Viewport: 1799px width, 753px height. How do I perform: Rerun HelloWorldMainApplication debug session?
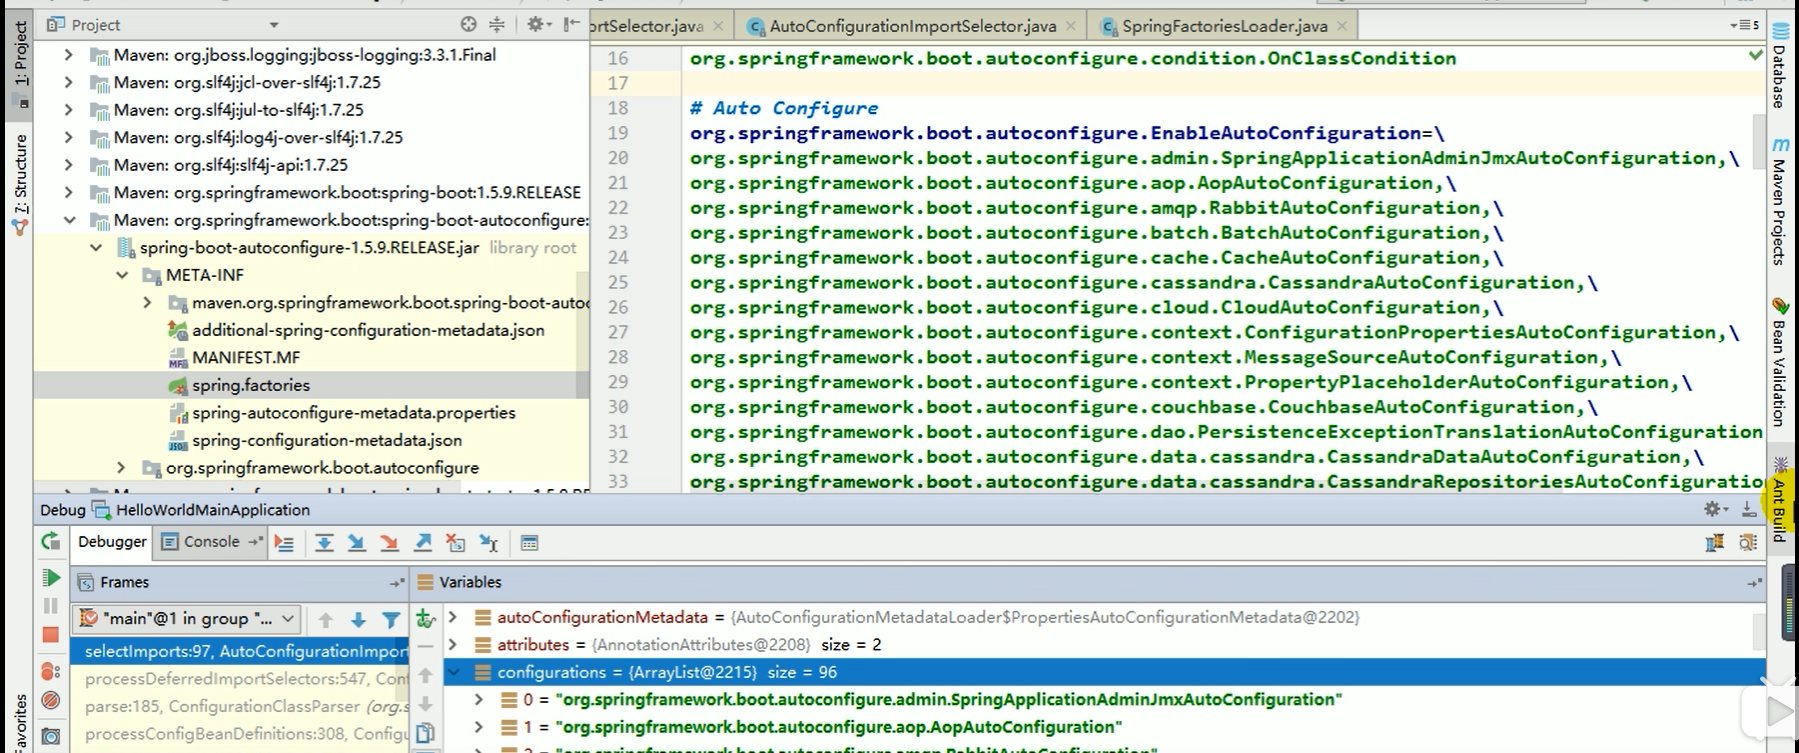50,542
